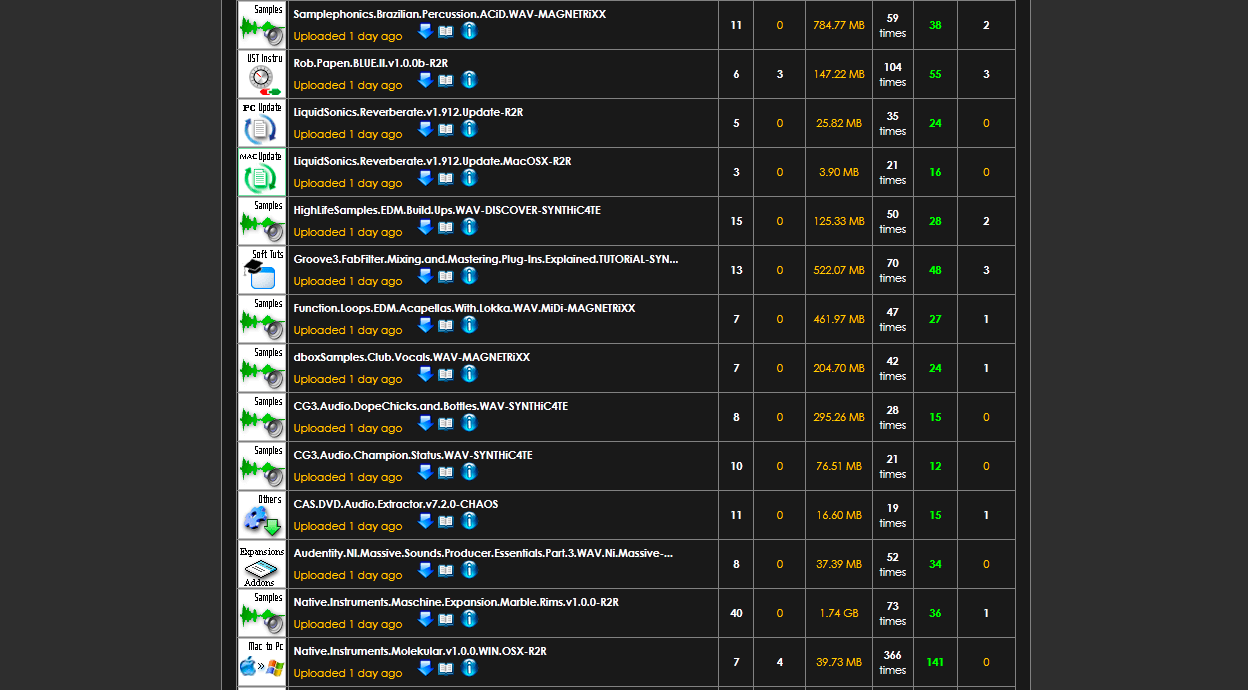Select the Expansions Addons category icon
This screenshot has height=690, width=1248.
point(262,564)
